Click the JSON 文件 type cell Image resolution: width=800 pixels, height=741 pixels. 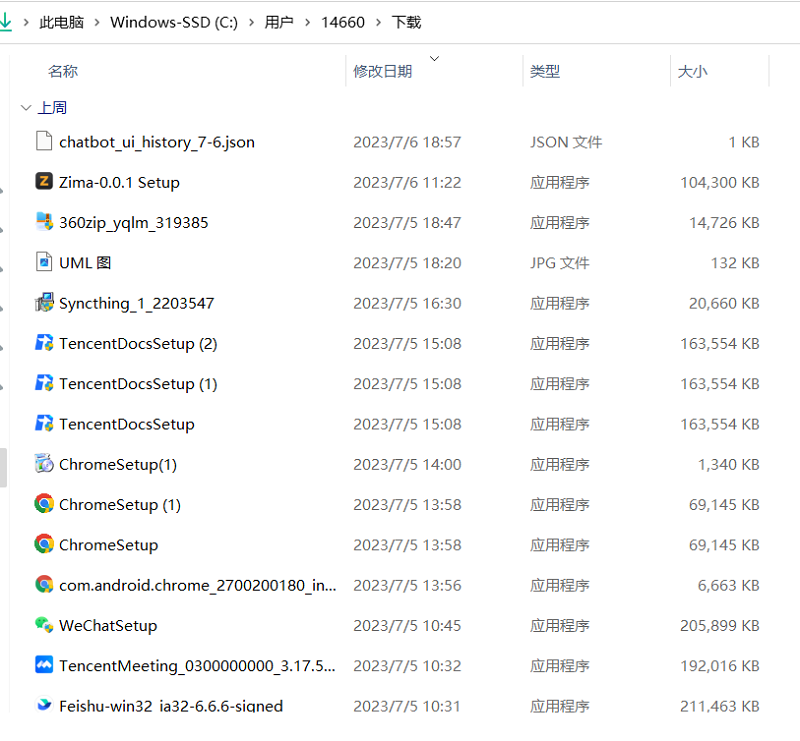566,142
